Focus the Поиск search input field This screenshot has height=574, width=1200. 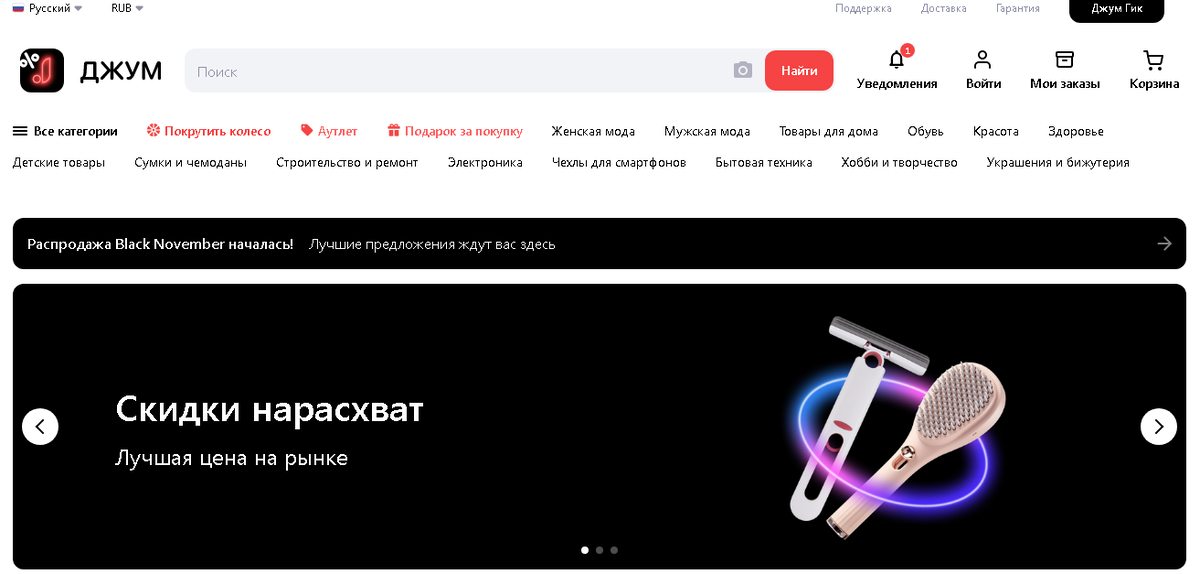(460, 71)
